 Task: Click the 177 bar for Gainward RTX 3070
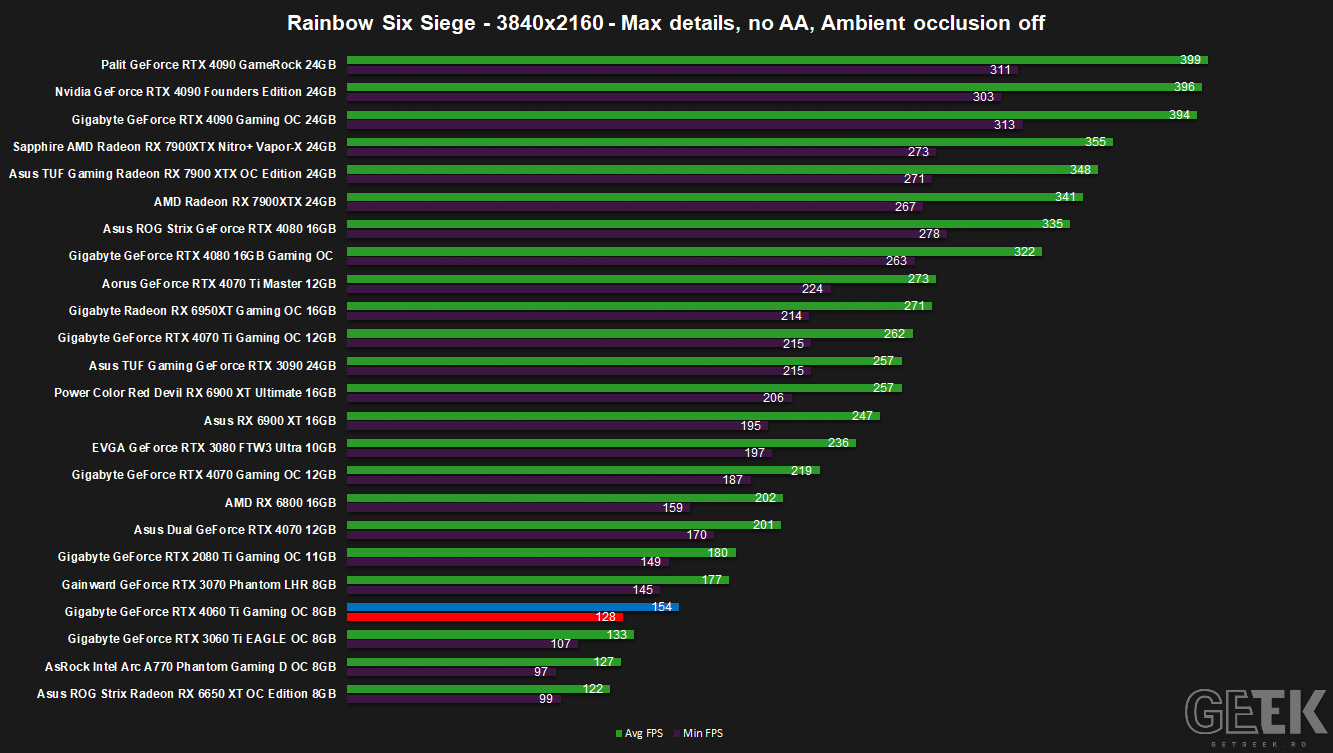tap(538, 579)
